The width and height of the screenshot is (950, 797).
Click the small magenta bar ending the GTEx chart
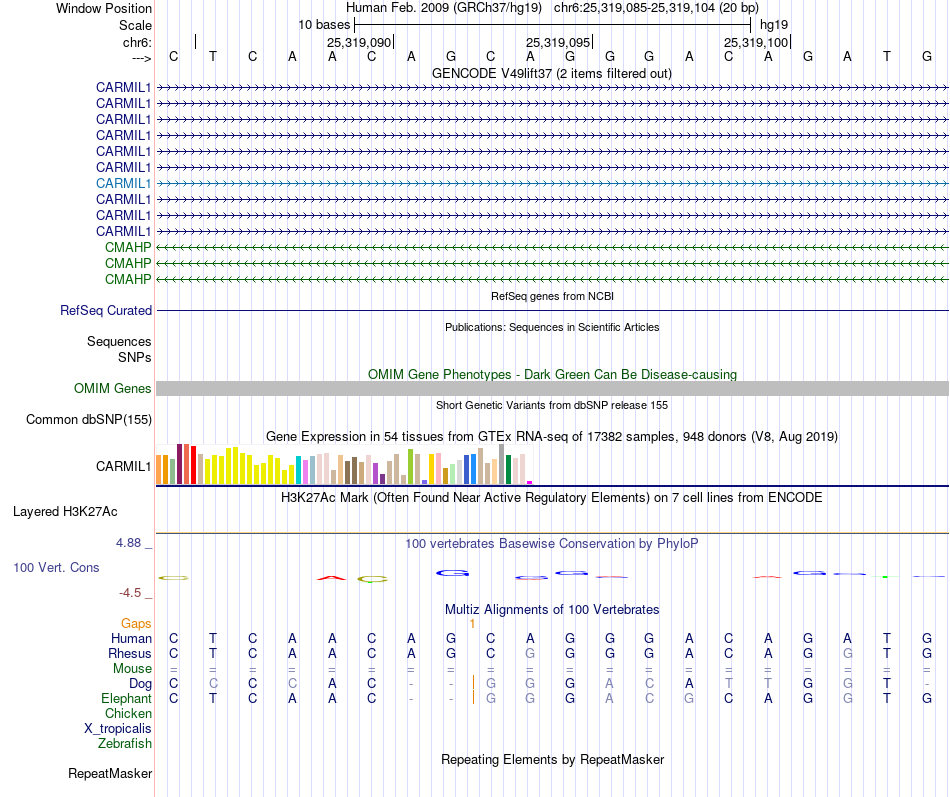click(530, 482)
